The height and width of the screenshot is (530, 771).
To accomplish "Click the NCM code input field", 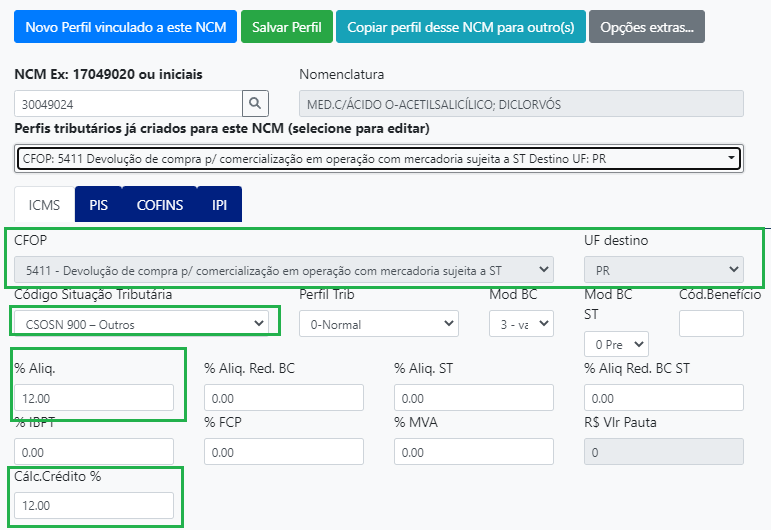I will point(128,103).
